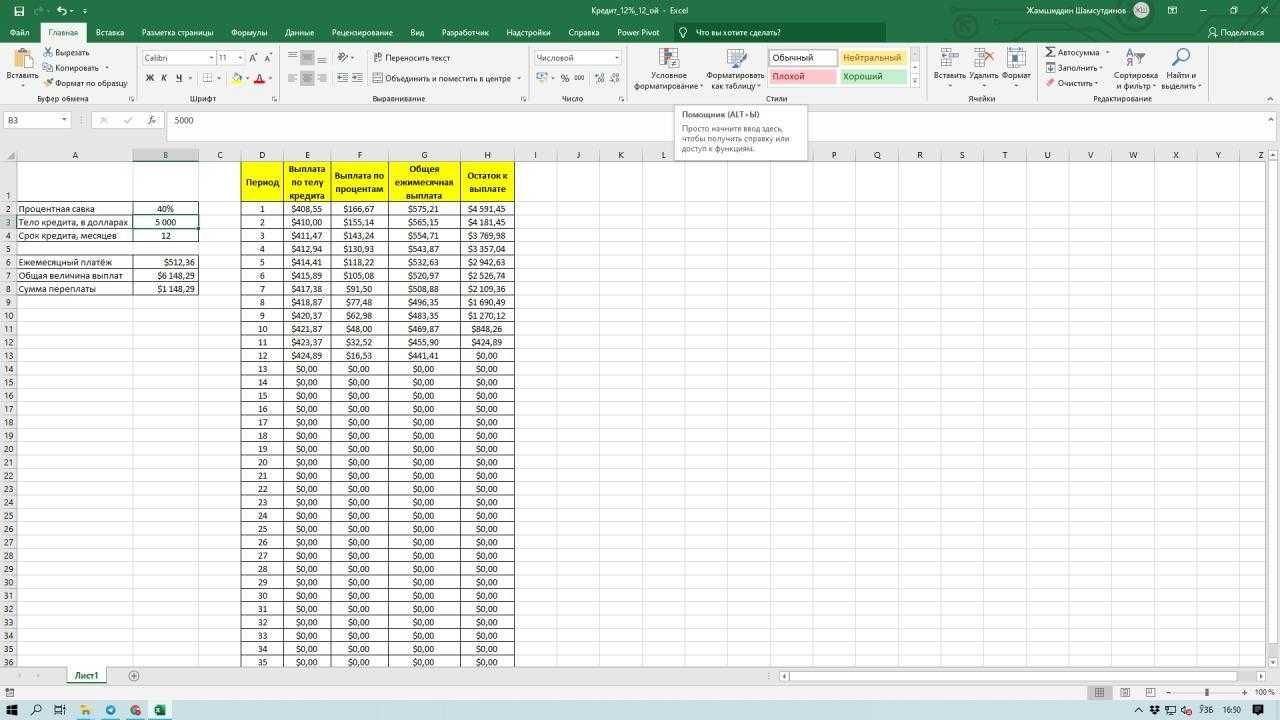The height and width of the screenshot is (720, 1280).
Task: Save the workbook with the floppy icon
Action: (x=19, y=10)
